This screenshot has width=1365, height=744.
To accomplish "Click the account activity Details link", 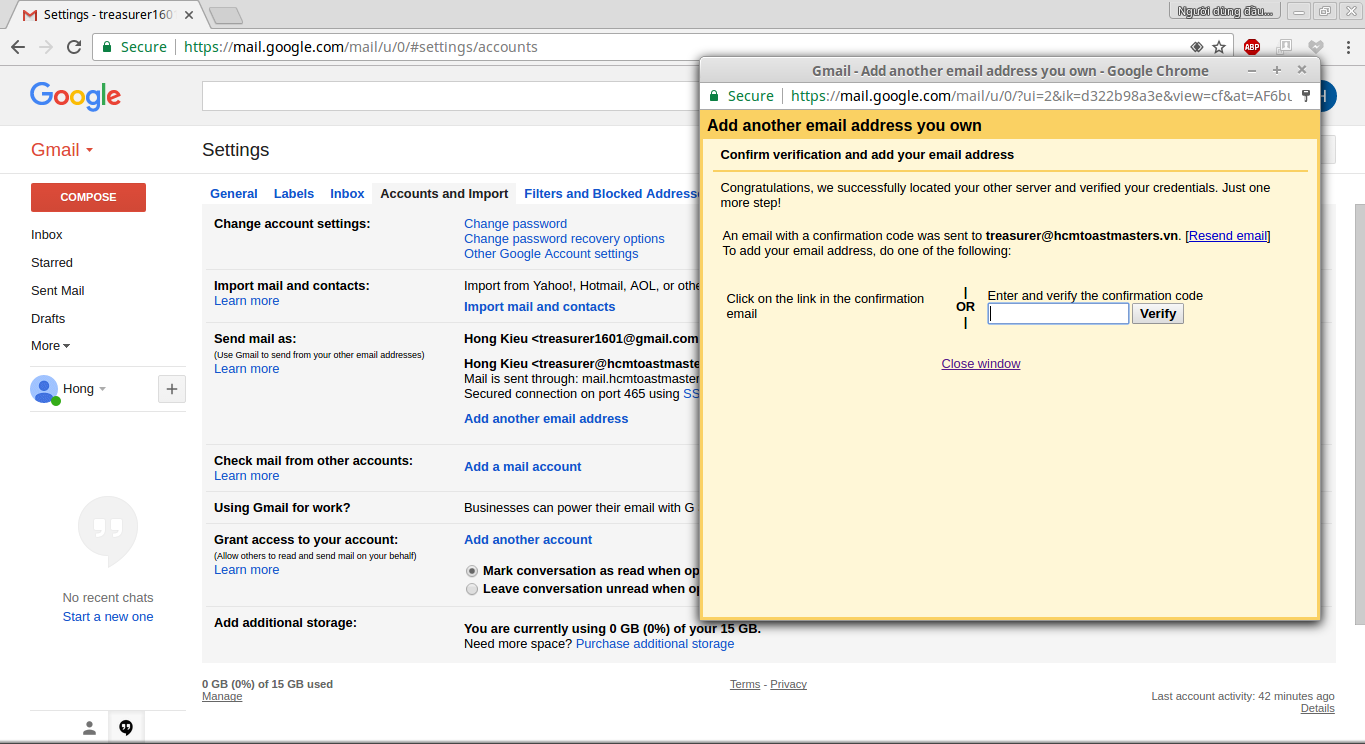I will [1317, 709].
